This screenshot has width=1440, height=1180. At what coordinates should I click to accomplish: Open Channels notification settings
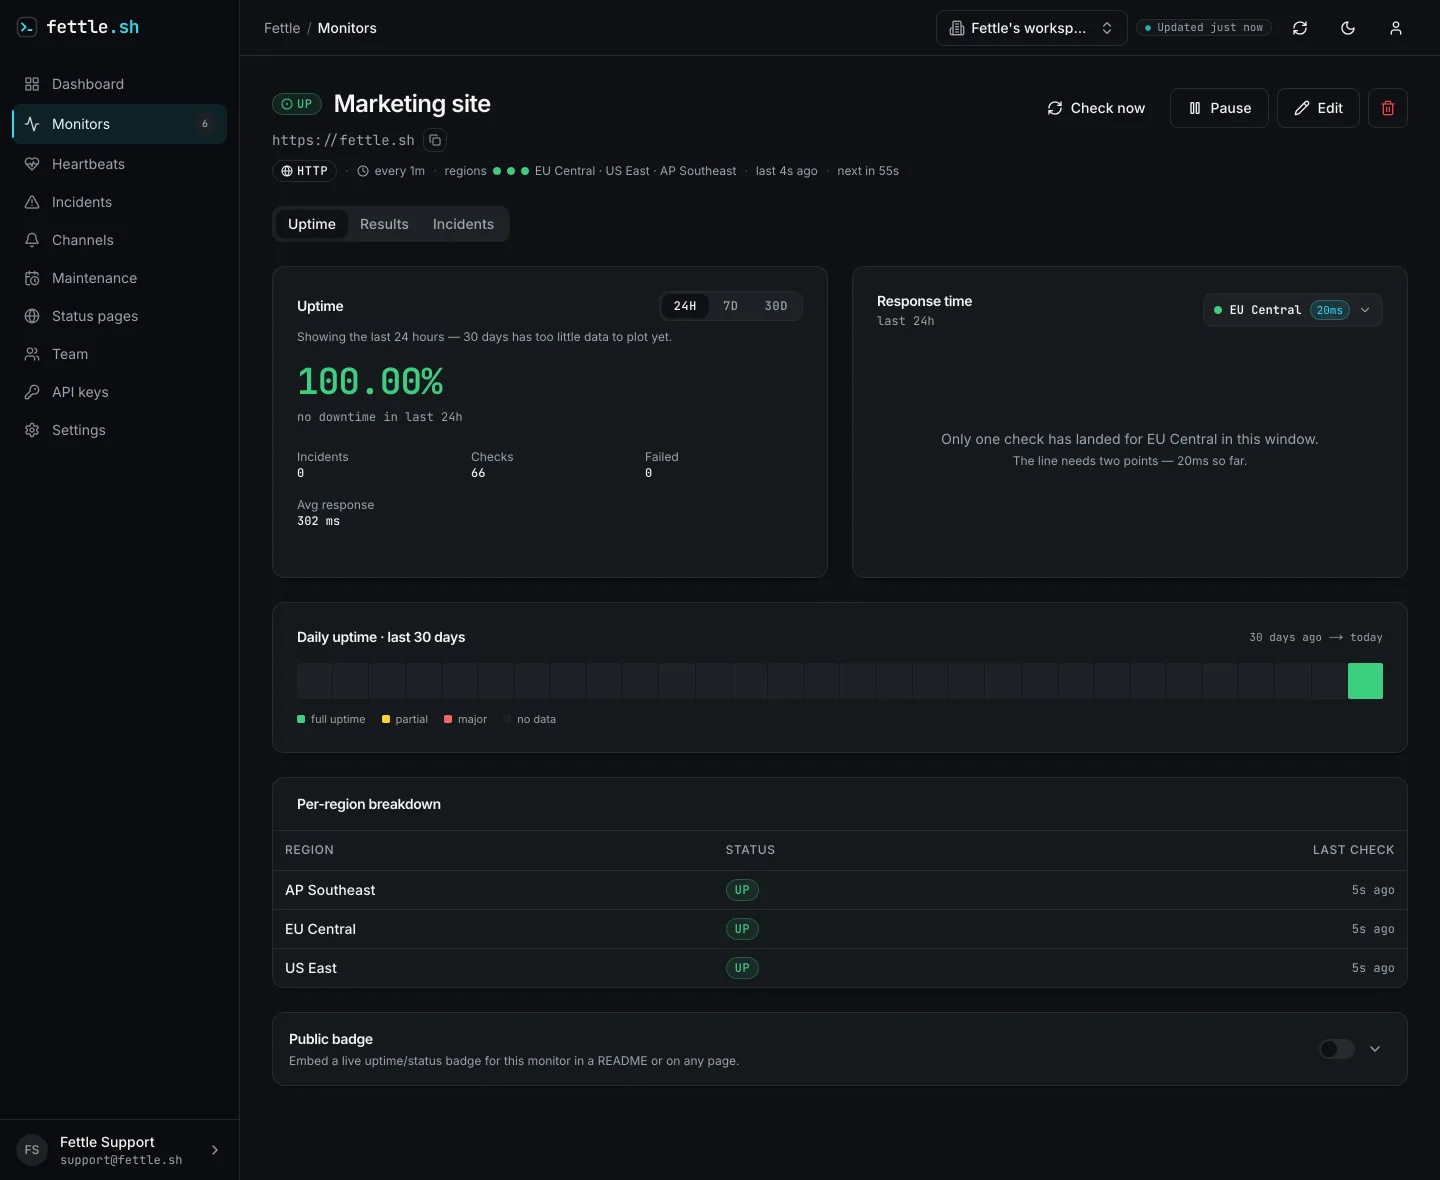pos(119,240)
